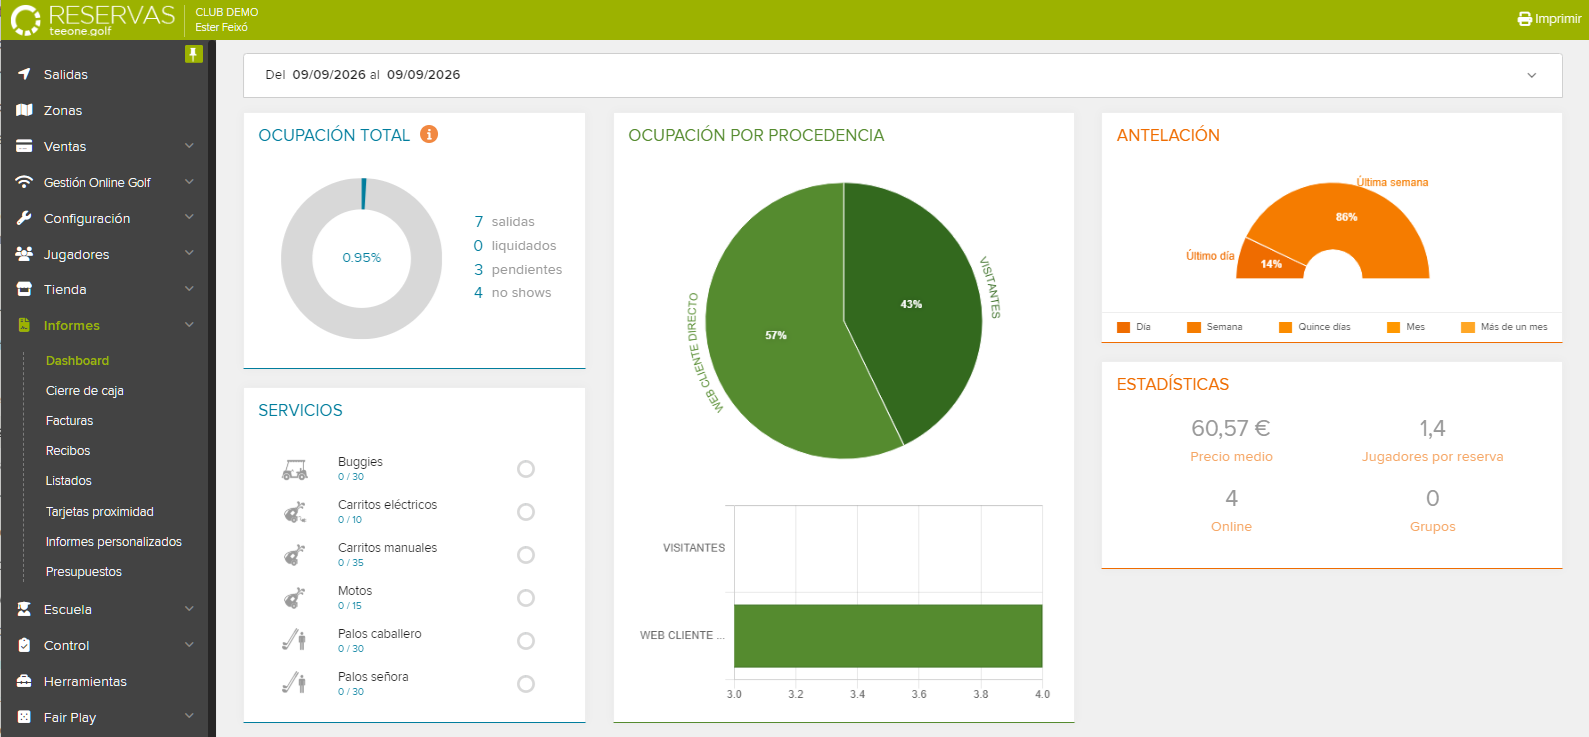
Task: Click the Buggies golf cart icon
Action: (x=295, y=470)
